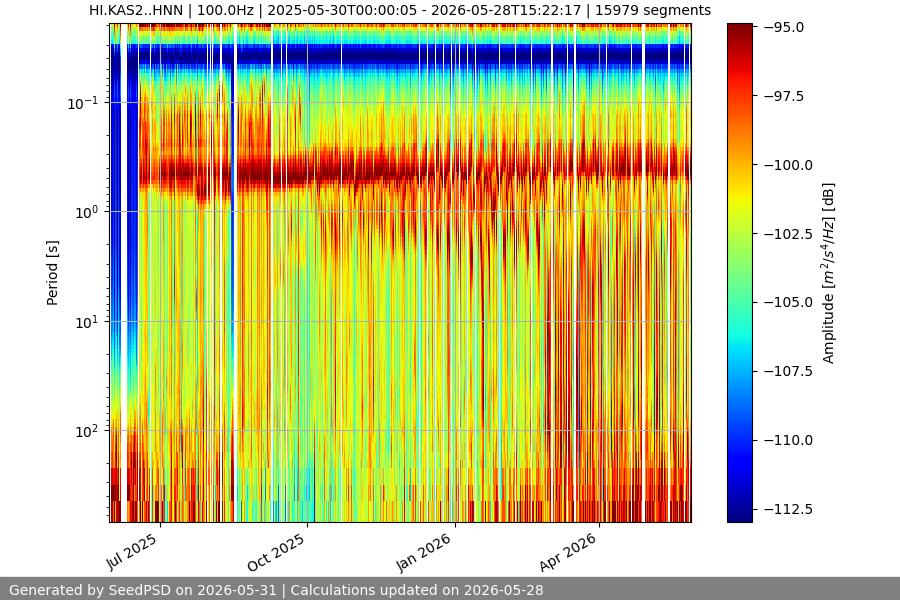Click the −105.0 colorbar tick
Viewport: 900px width, 600px height.
click(x=788, y=302)
